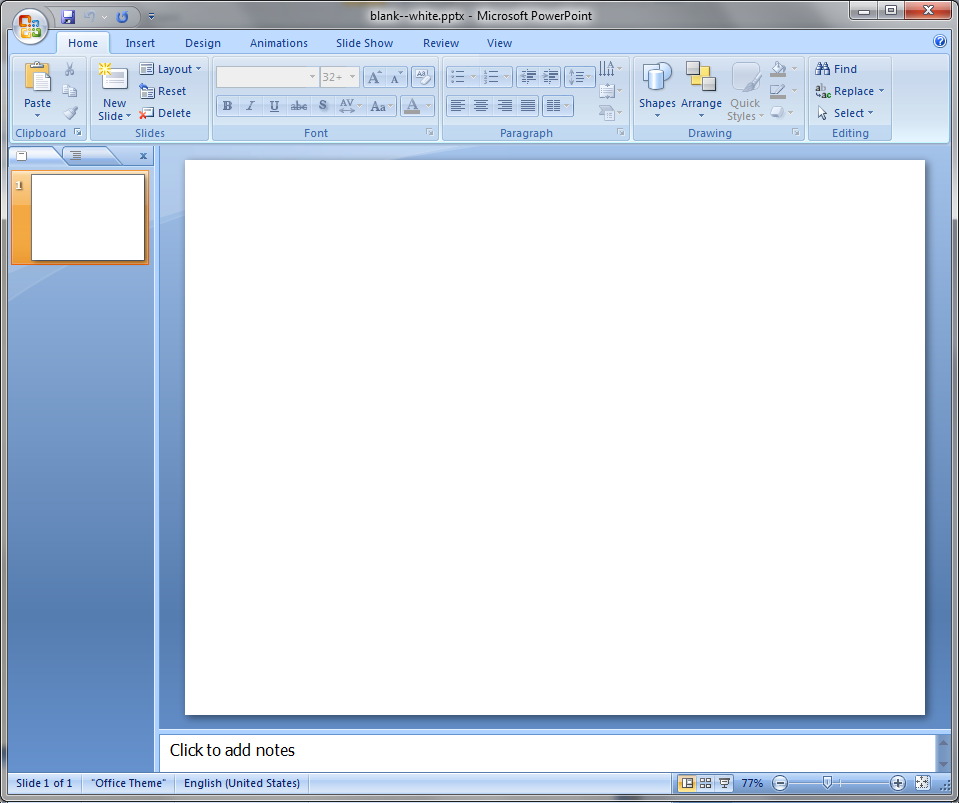Open the Insert ribbon tab
The width and height of the screenshot is (959, 803).
(140, 43)
